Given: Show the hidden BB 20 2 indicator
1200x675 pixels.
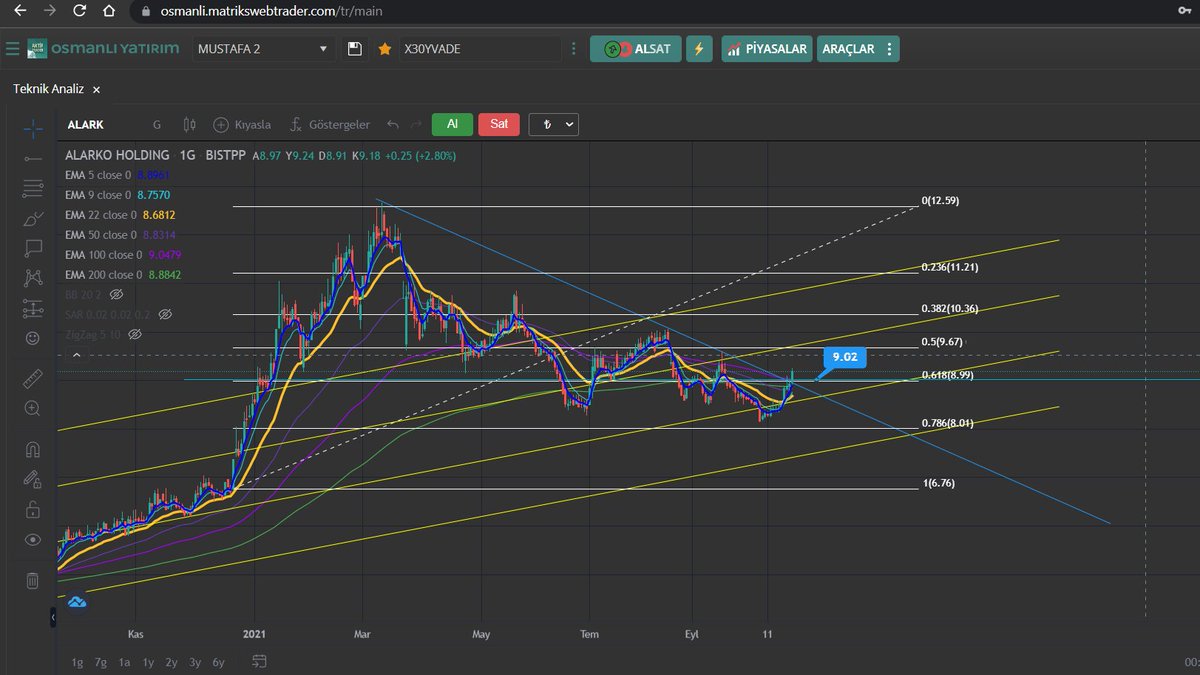Looking at the screenshot, I should coord(115,295).
